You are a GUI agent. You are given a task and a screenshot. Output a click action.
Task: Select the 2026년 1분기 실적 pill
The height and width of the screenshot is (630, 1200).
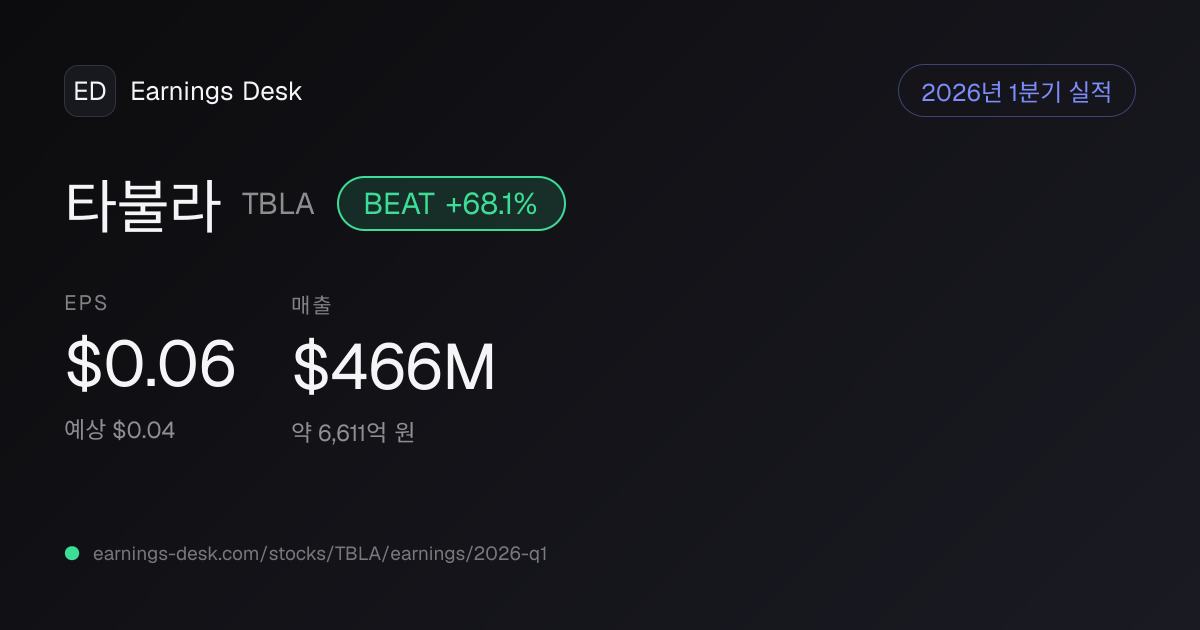[x=1017, y=91]
